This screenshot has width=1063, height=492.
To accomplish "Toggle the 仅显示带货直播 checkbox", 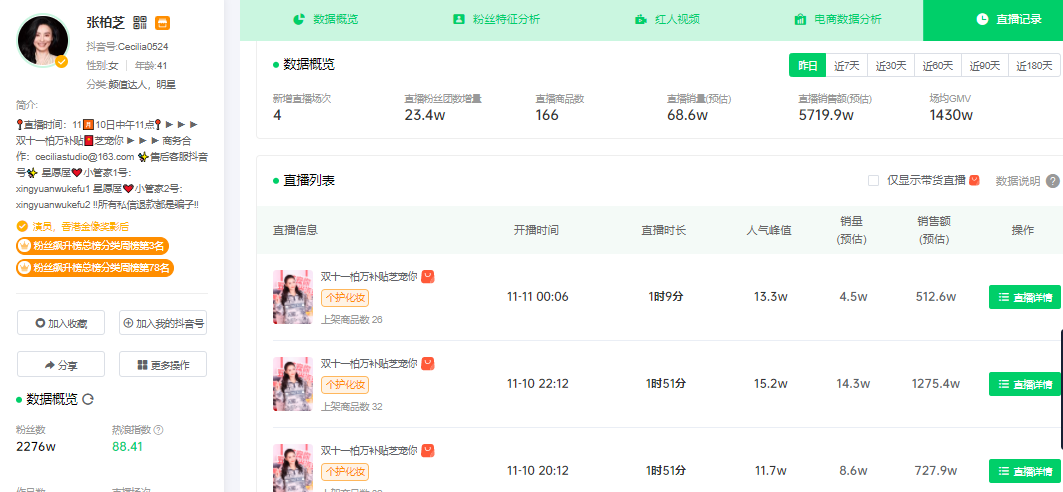I will pyautogui.click(x=874, y=180).
